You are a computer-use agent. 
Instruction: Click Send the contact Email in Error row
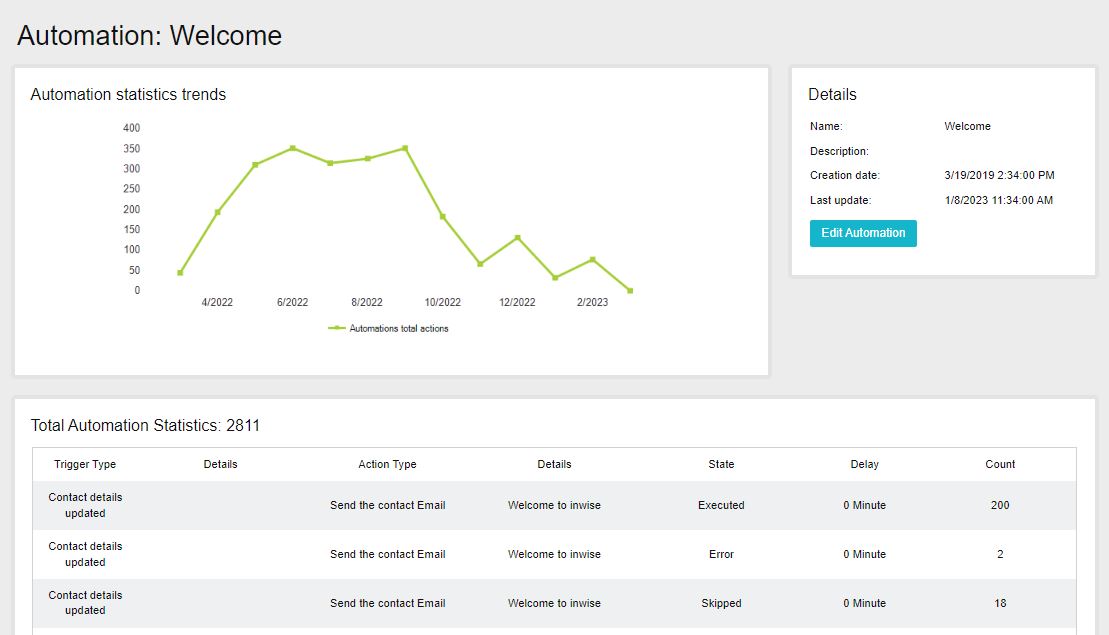(388, 554)
